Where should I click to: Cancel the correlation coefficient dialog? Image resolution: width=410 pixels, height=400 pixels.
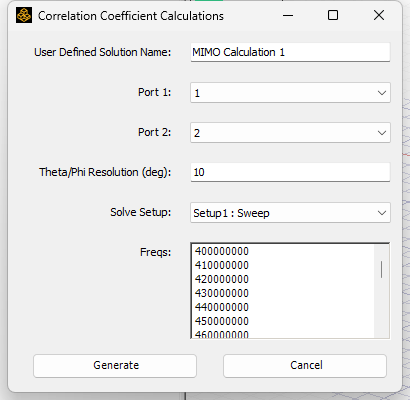[x=305, y=366]
